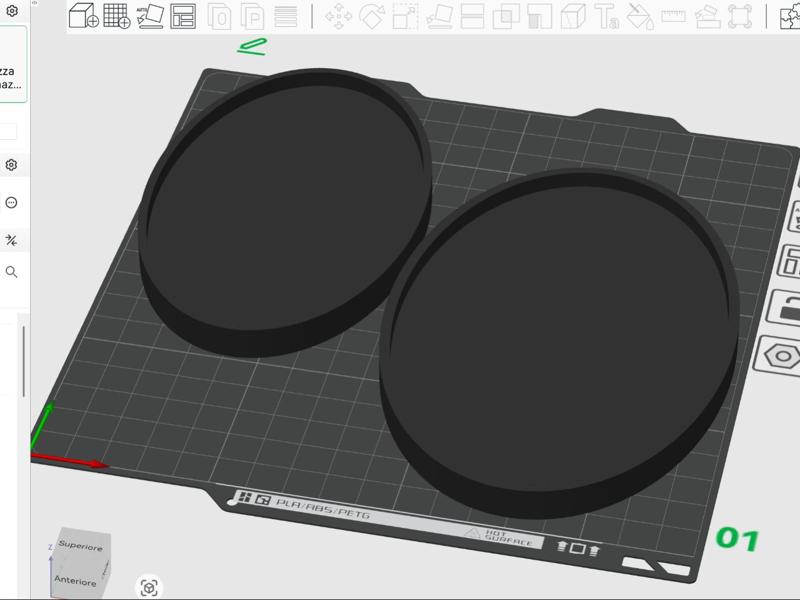
Task: Select the Assemble tool icon
Action: (707, 16)
